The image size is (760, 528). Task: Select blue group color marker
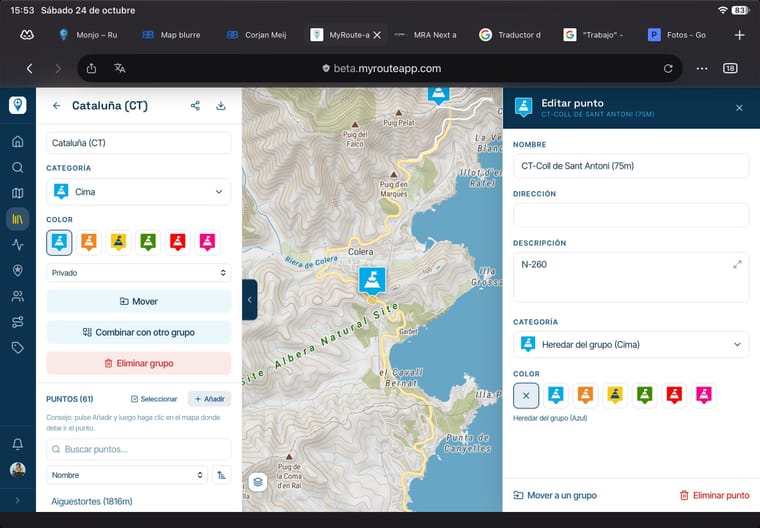coord(59,242)
